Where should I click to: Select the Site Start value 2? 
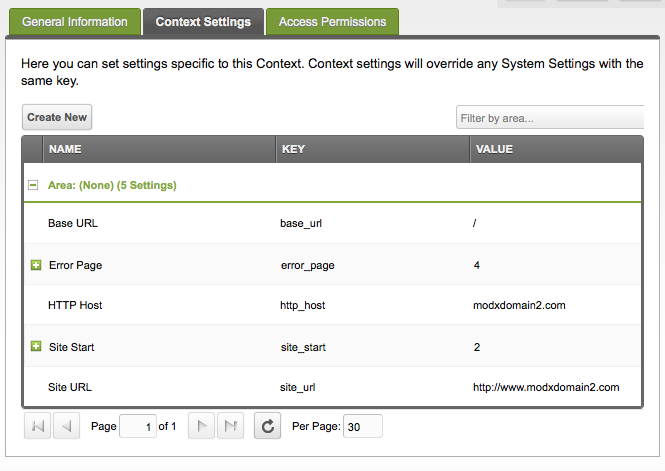(x=477, y=347)
